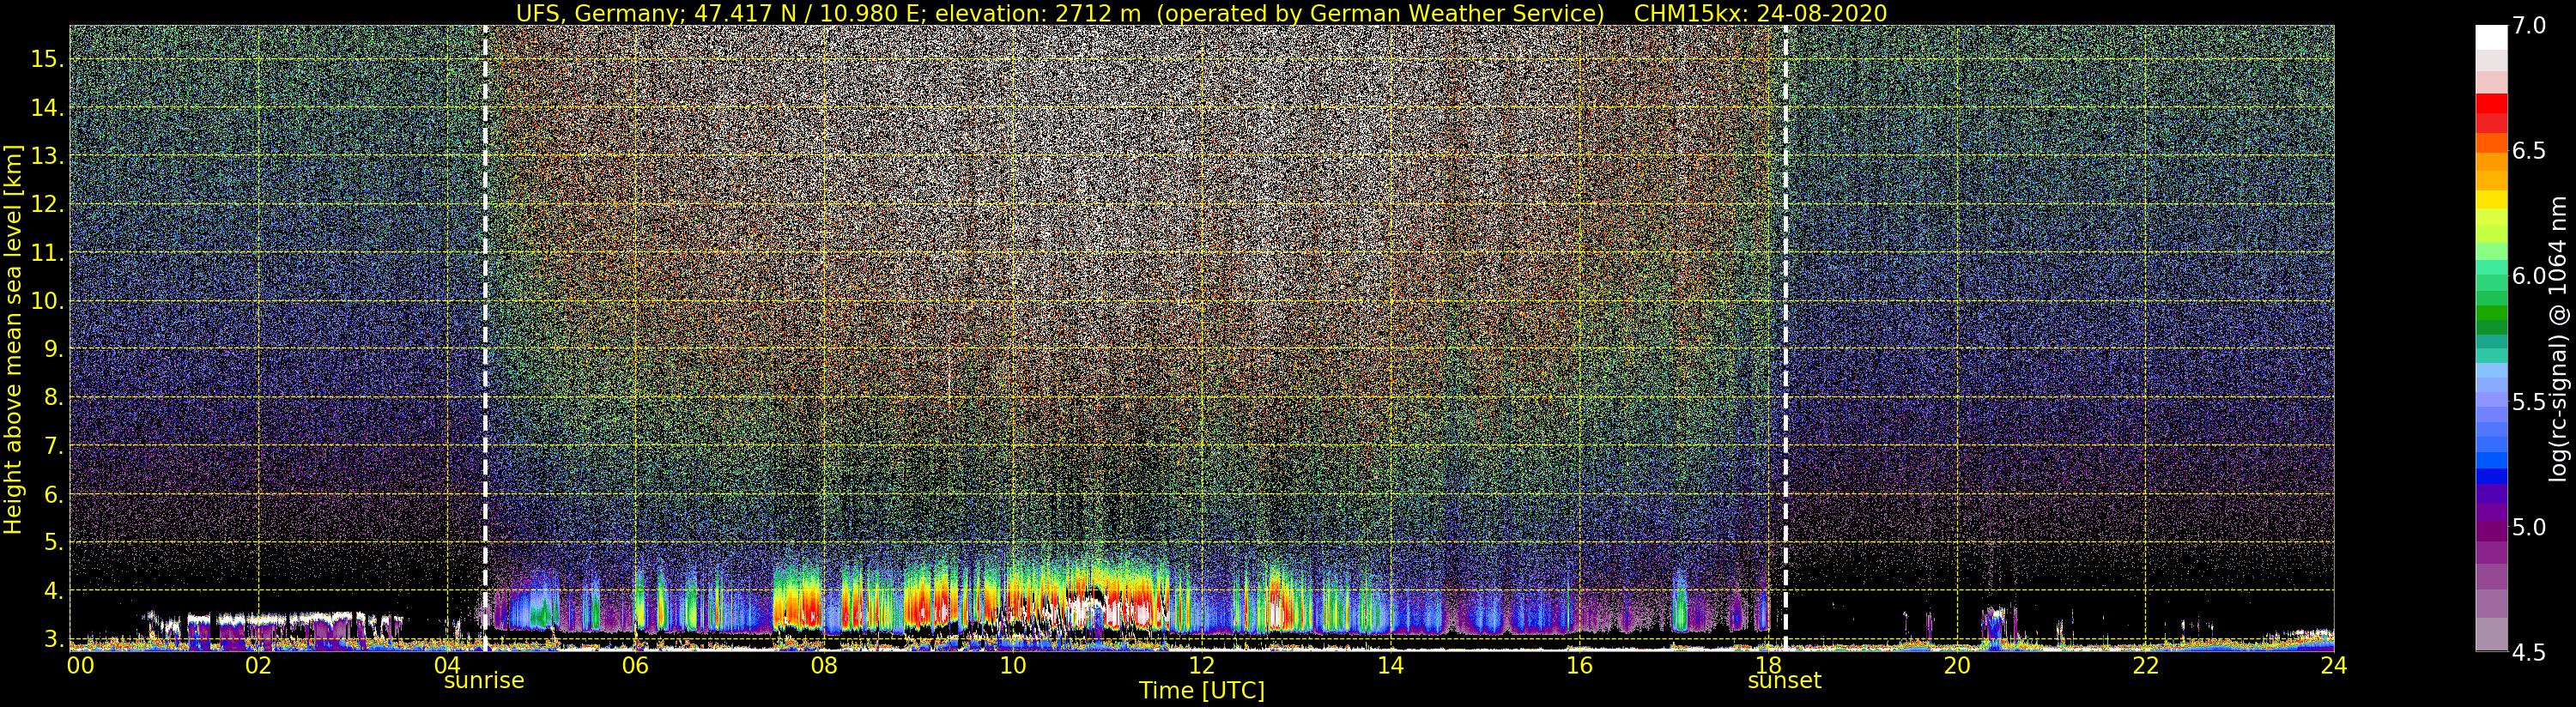Click the "06" time axis tick label
Viewport: 2576px width, 707px height.
click(636, 665)
